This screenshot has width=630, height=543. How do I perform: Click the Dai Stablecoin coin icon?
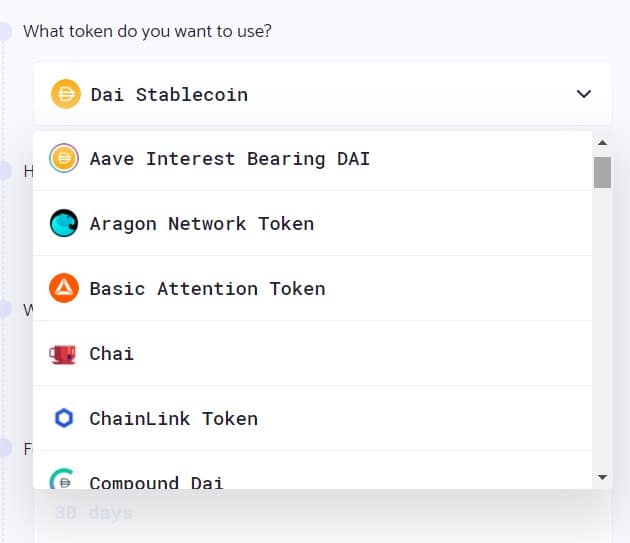65,94
